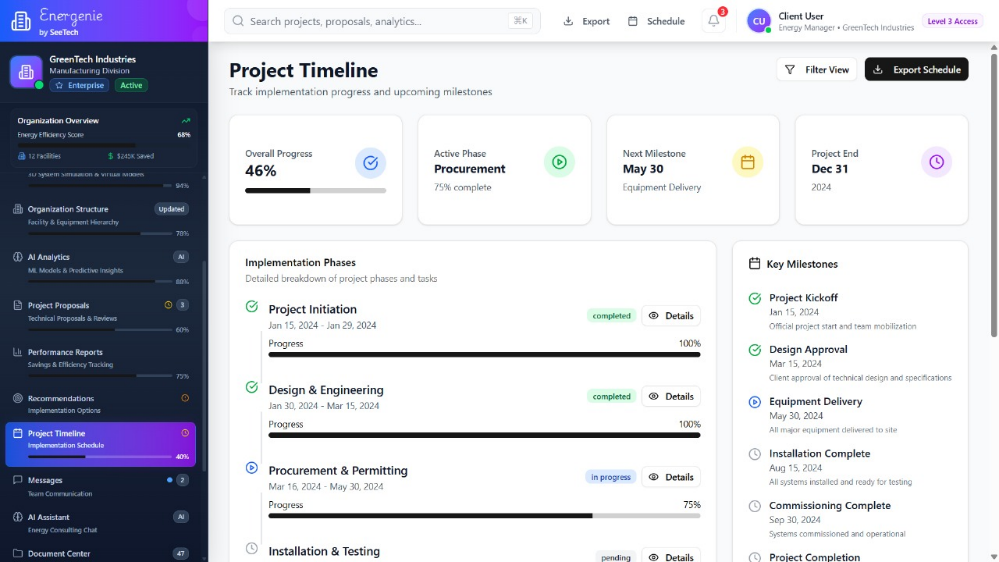
Task: Click the "Design Approval" milestone title
Action: 808,349
